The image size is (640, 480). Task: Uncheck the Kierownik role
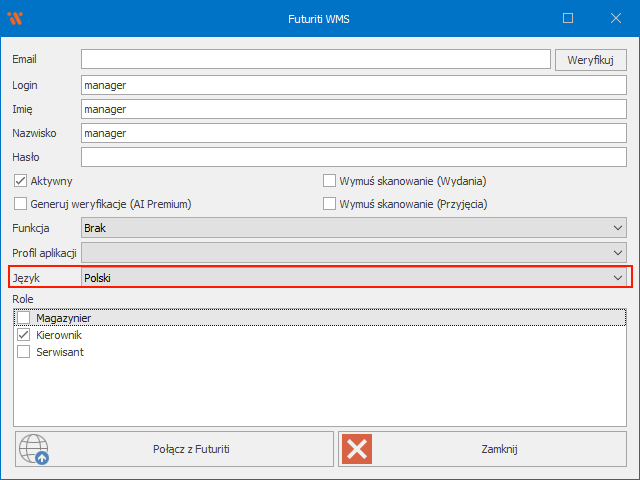(x=23, y=335)
